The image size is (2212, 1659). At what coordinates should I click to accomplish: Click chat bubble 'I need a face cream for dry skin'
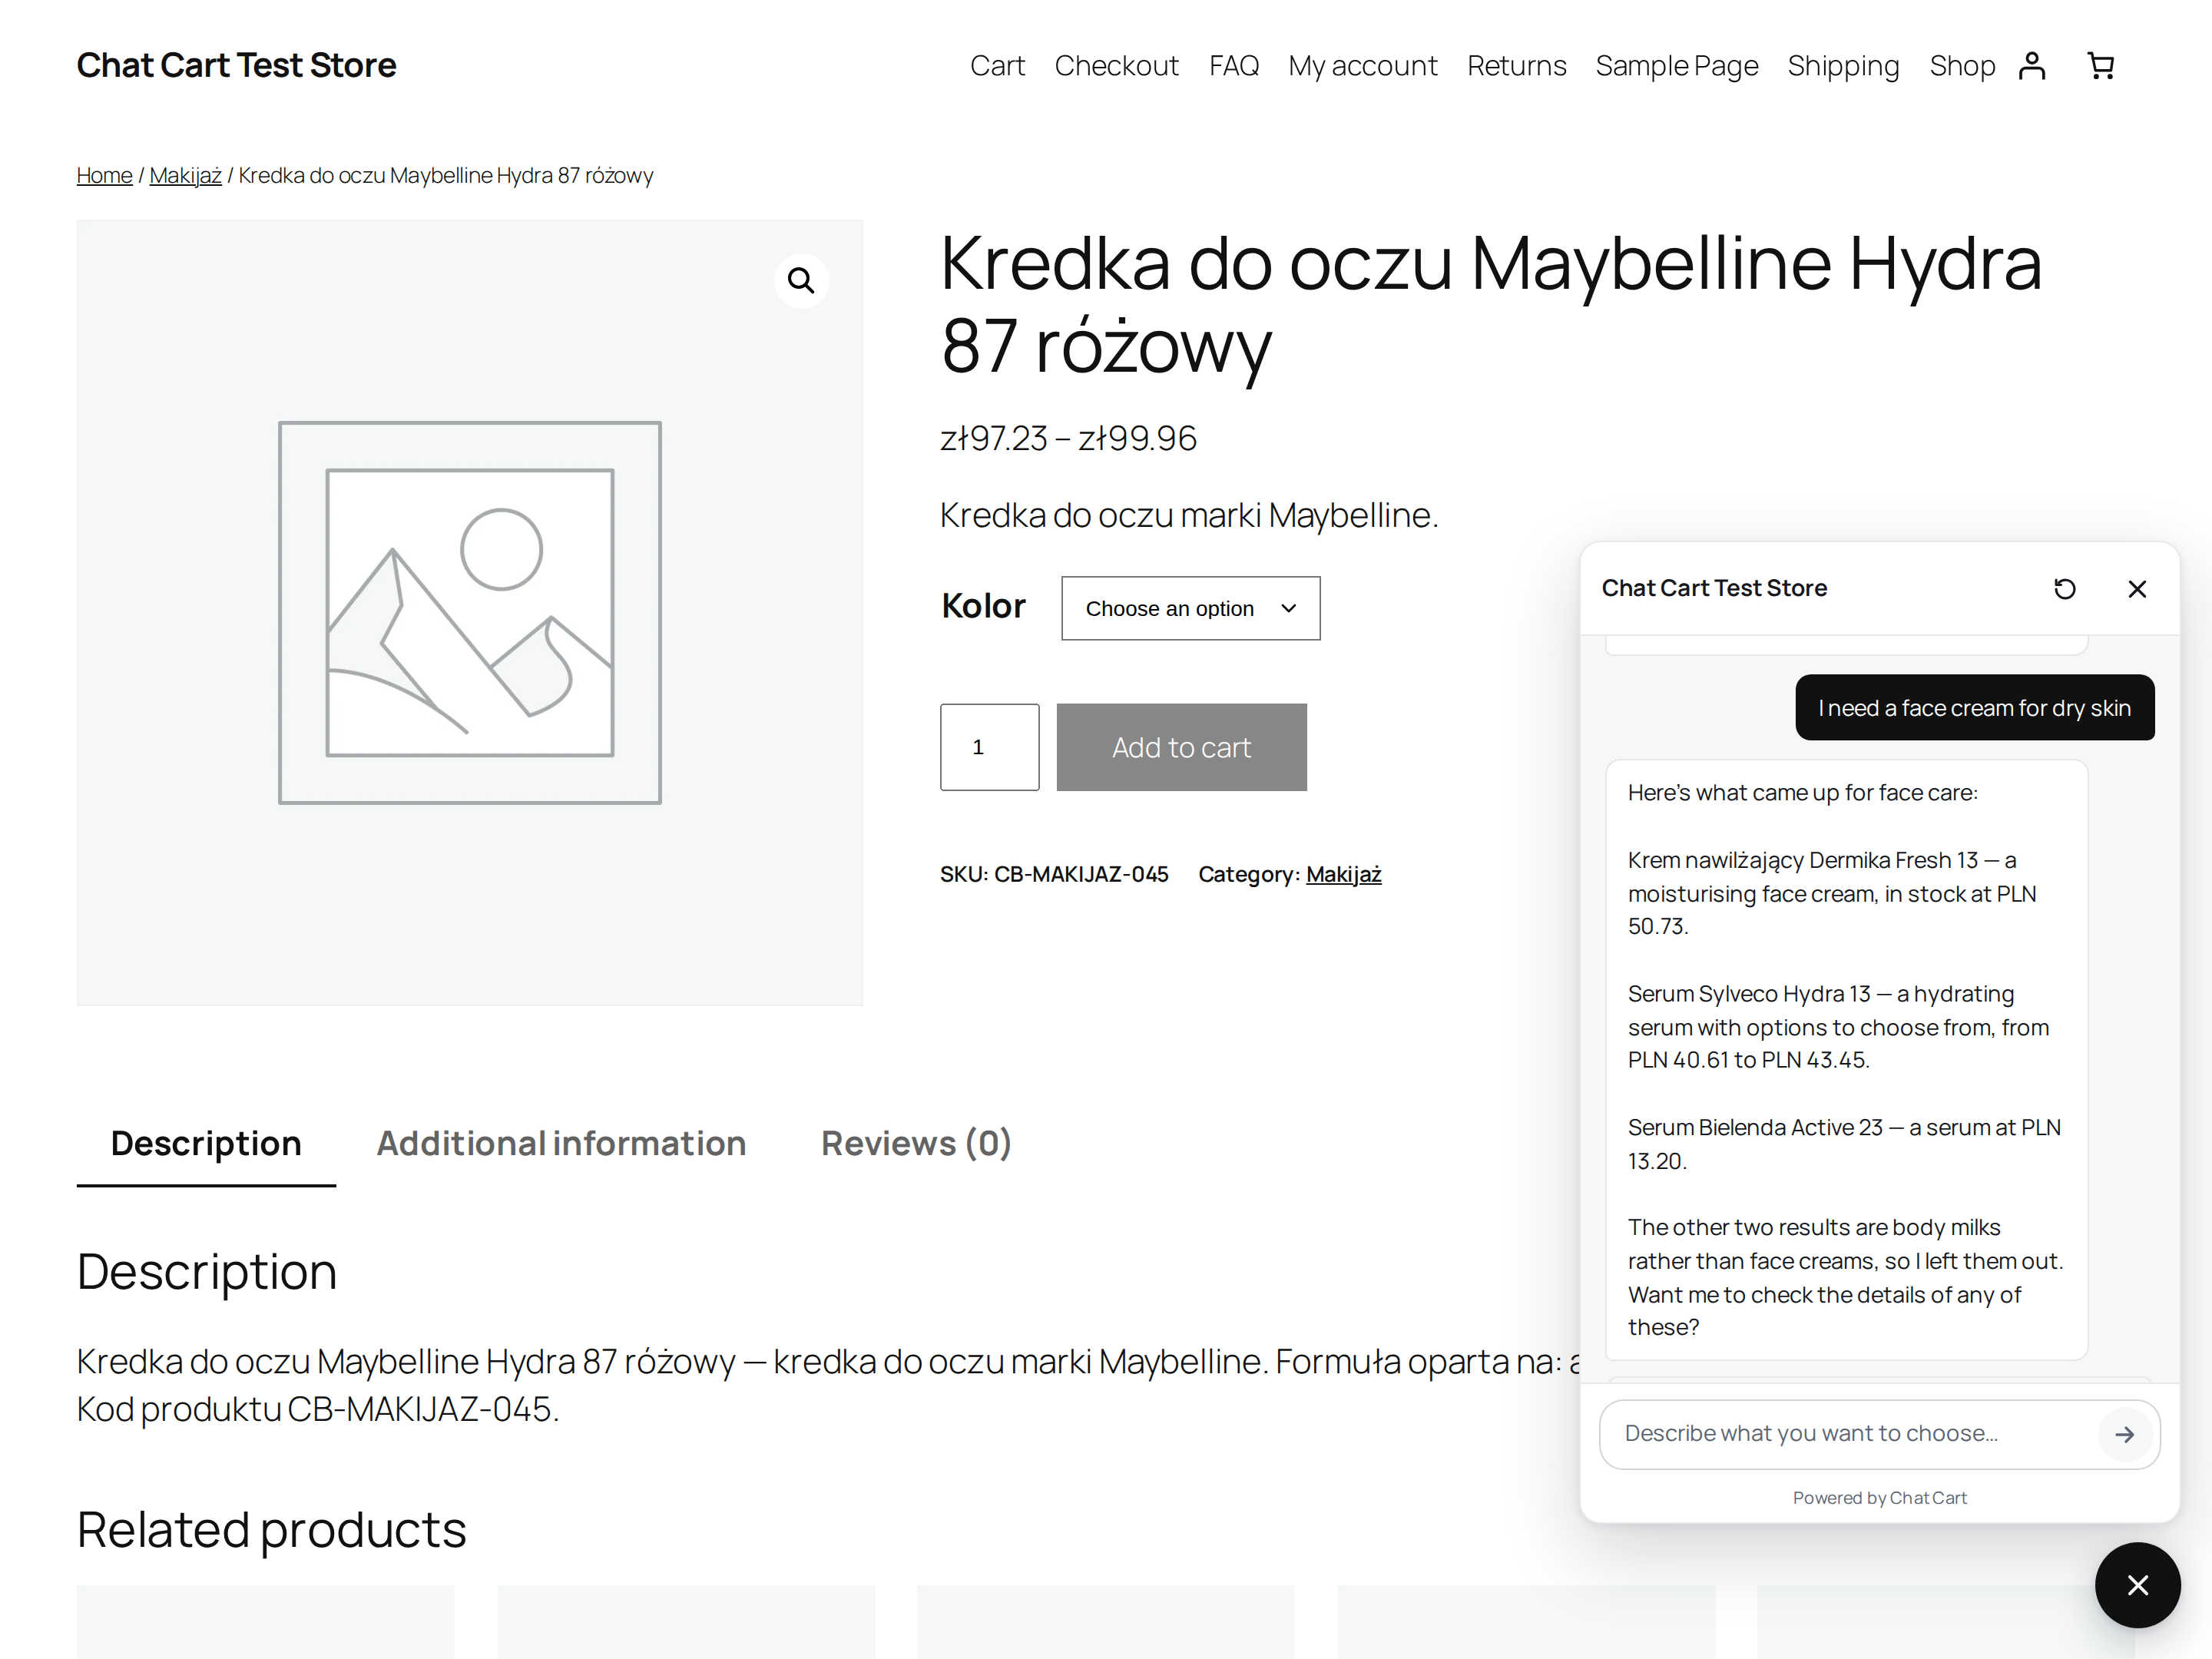(1974, 708)
